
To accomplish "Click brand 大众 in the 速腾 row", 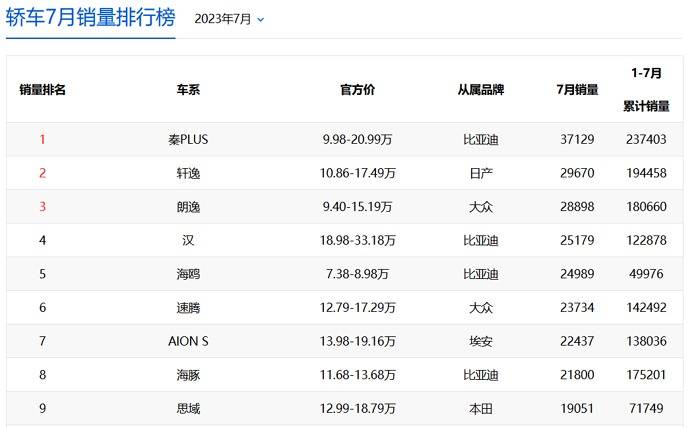I will (x=481, y=307).
